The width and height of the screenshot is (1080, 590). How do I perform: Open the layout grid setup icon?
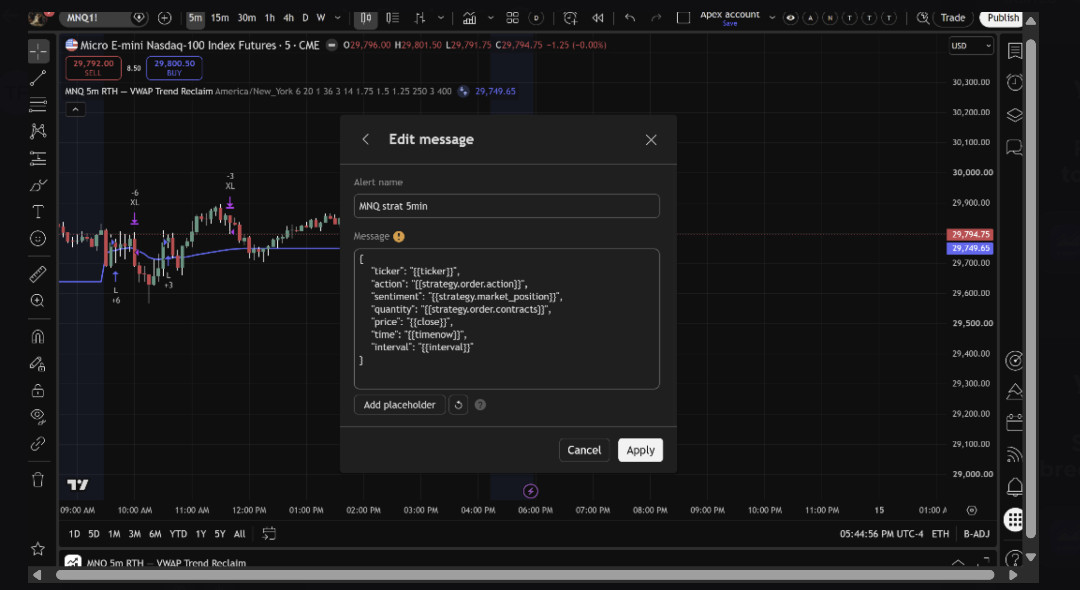pyautogui.click(x=512, y=18)
